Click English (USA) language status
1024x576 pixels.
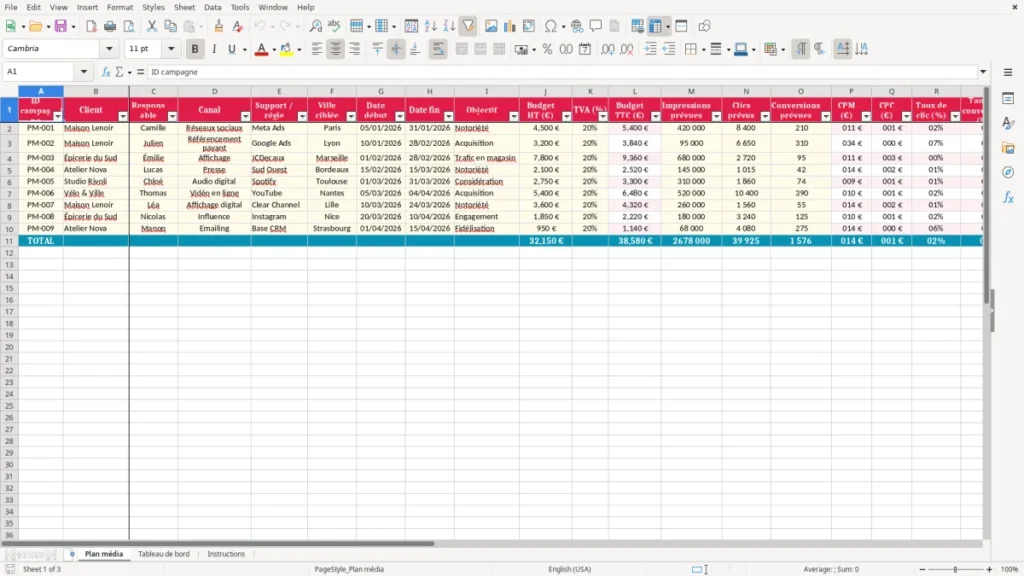click(569, 569)
